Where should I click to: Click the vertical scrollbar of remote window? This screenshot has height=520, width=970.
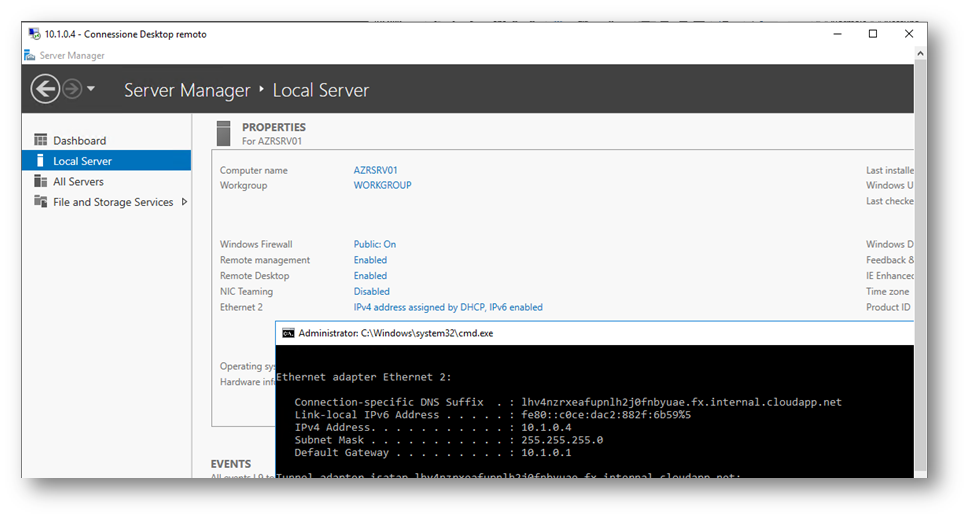(920, 250)
